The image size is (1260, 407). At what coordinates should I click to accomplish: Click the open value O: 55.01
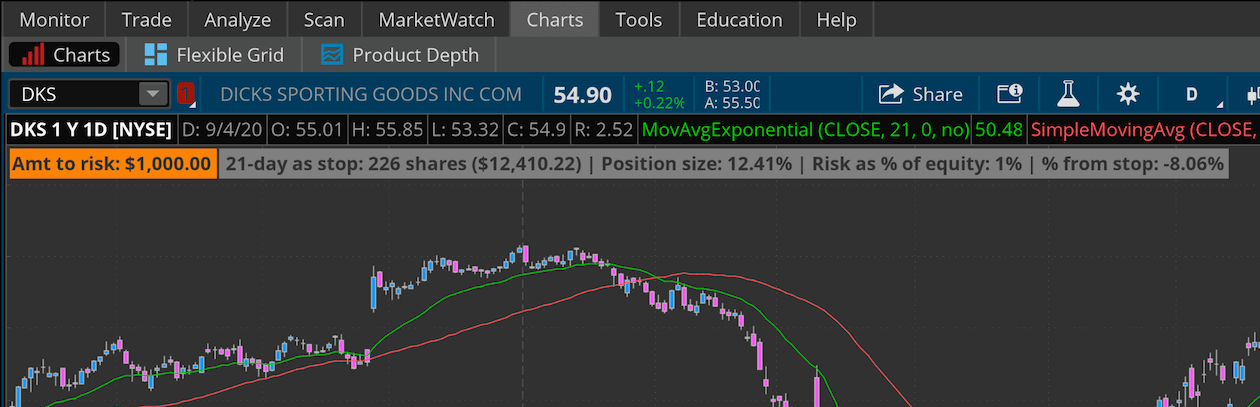coord(307,129)
